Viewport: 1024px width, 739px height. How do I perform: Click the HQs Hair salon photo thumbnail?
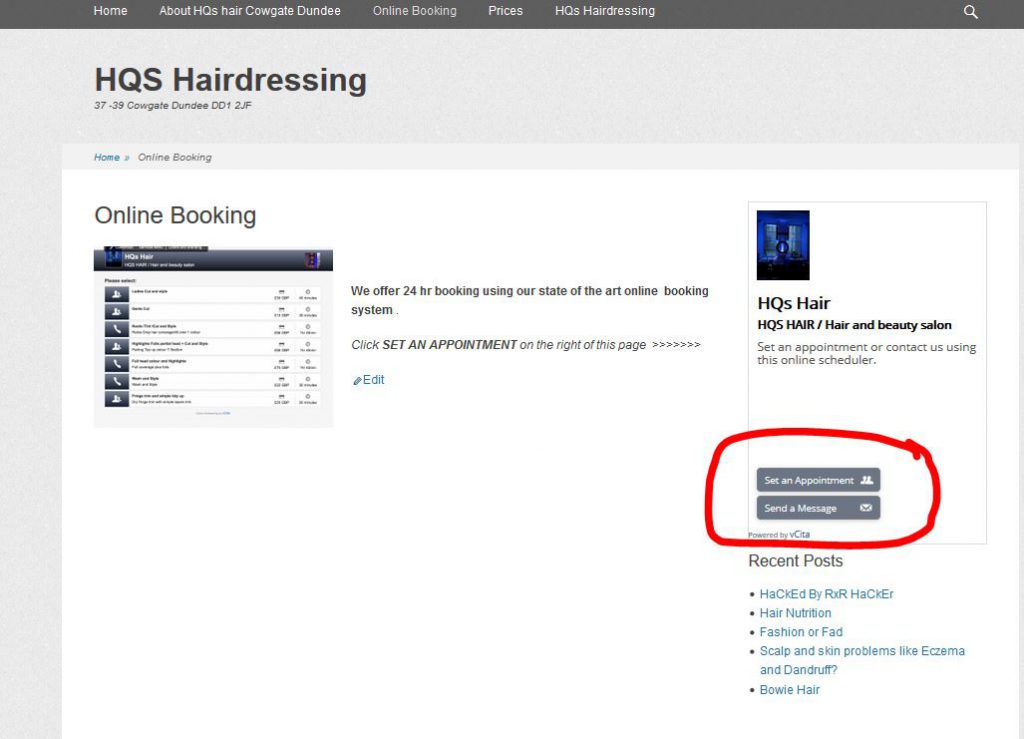click(x=783, y=245)
